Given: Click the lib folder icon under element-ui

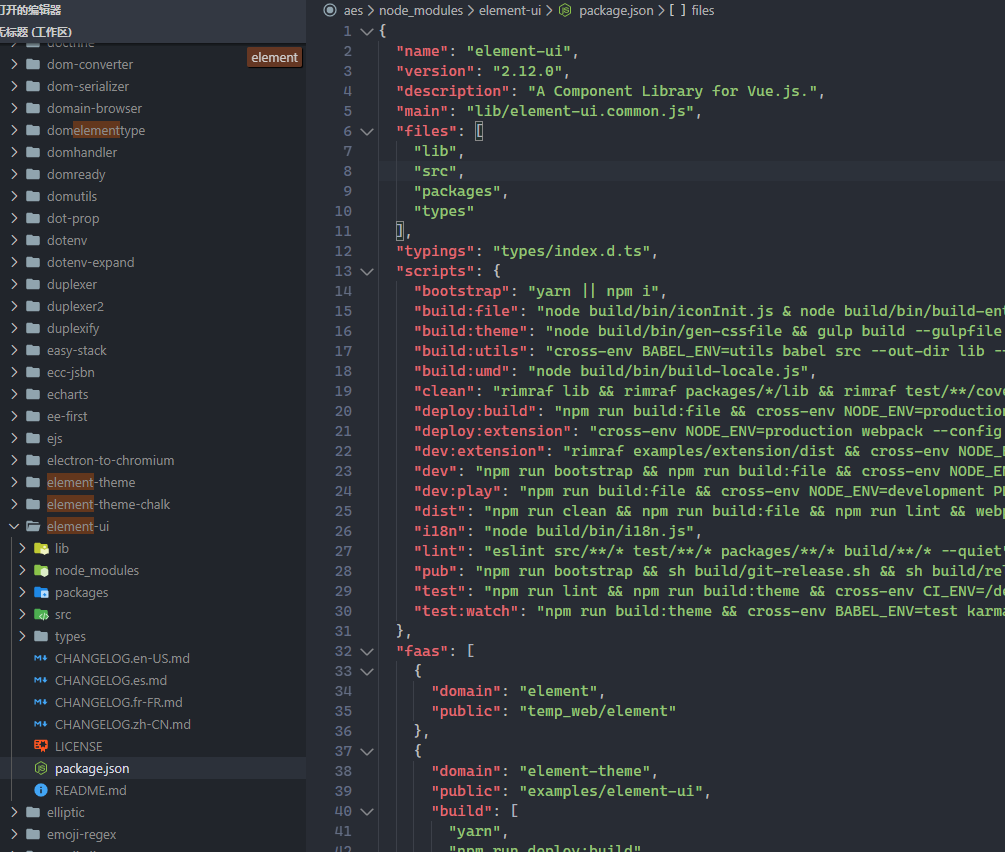Looking at the screenshot, I should pos(41,548).
